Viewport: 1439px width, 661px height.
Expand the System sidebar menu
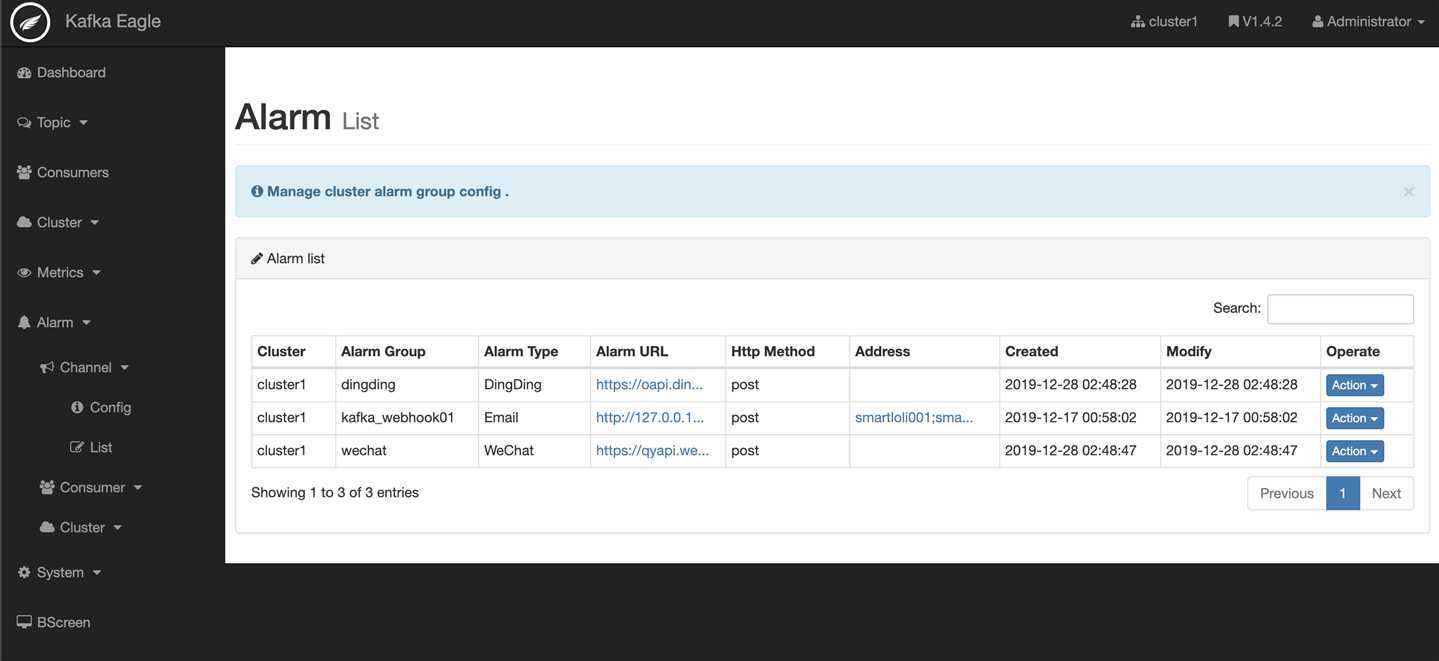[x=60, y=572]
